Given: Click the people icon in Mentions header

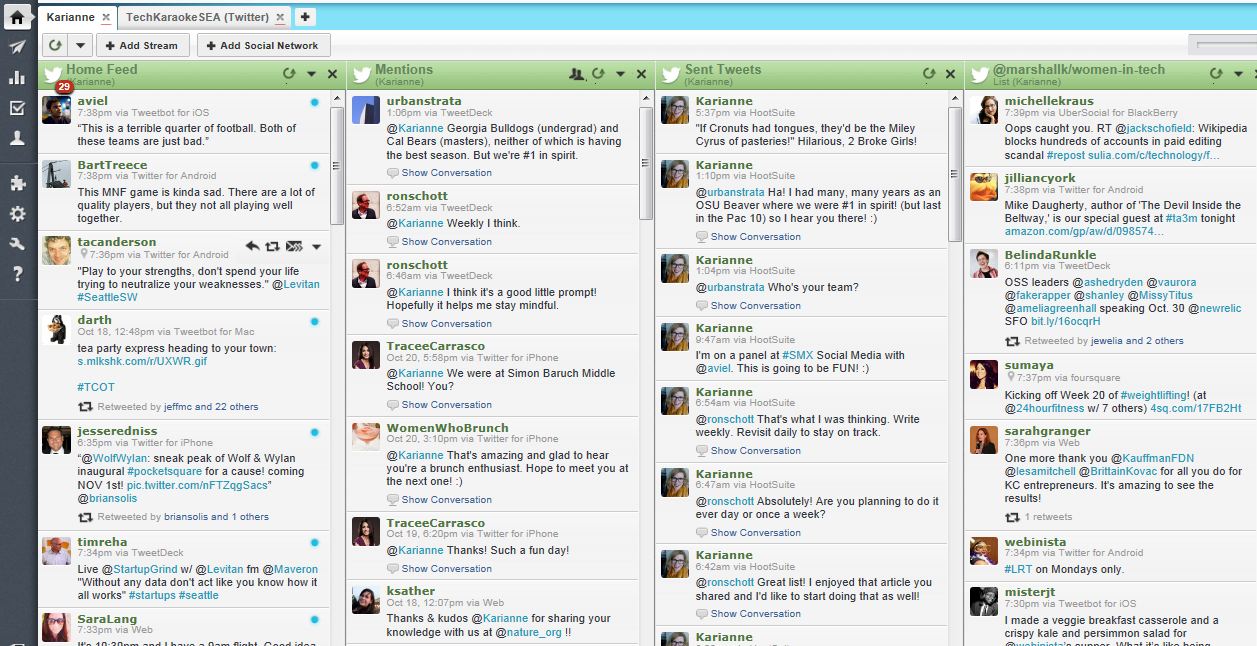Looking at the screenshot, I should [x=576, y=74].
